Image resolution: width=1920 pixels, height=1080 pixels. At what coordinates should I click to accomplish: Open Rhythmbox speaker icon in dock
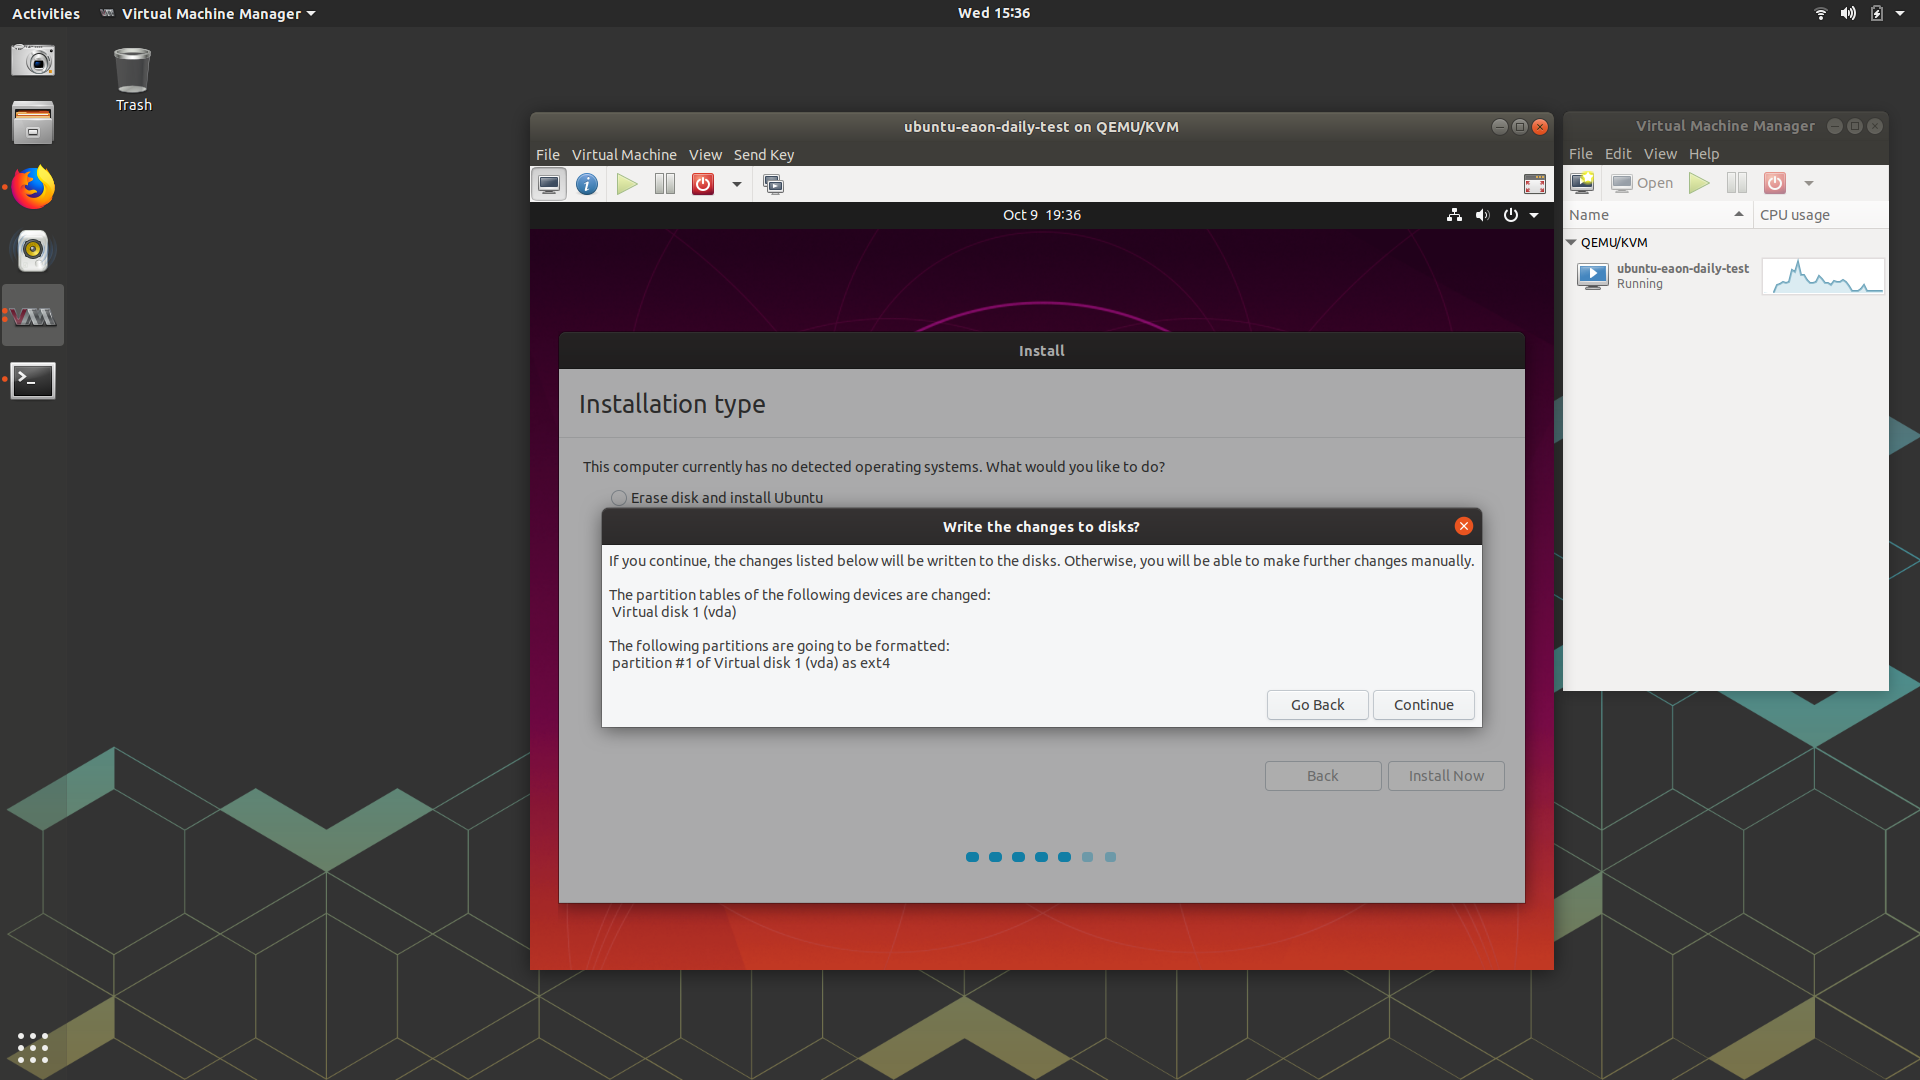(33, 251)
